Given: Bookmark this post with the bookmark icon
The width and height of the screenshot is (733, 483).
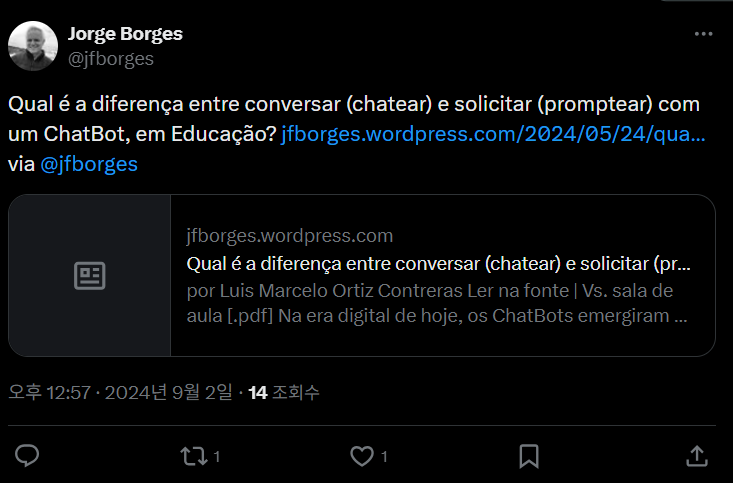Looking at the screenshot, I should 529,456.
